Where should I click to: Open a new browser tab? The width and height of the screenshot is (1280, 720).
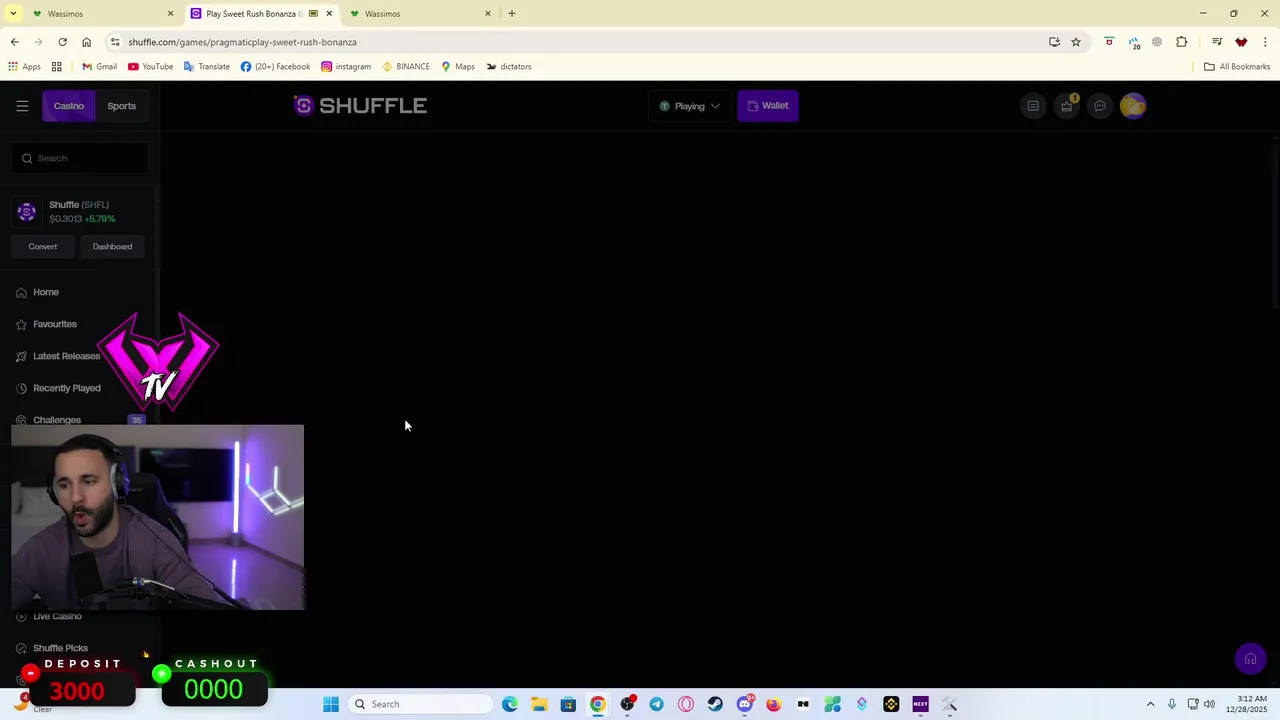click(x=512, y=13)
